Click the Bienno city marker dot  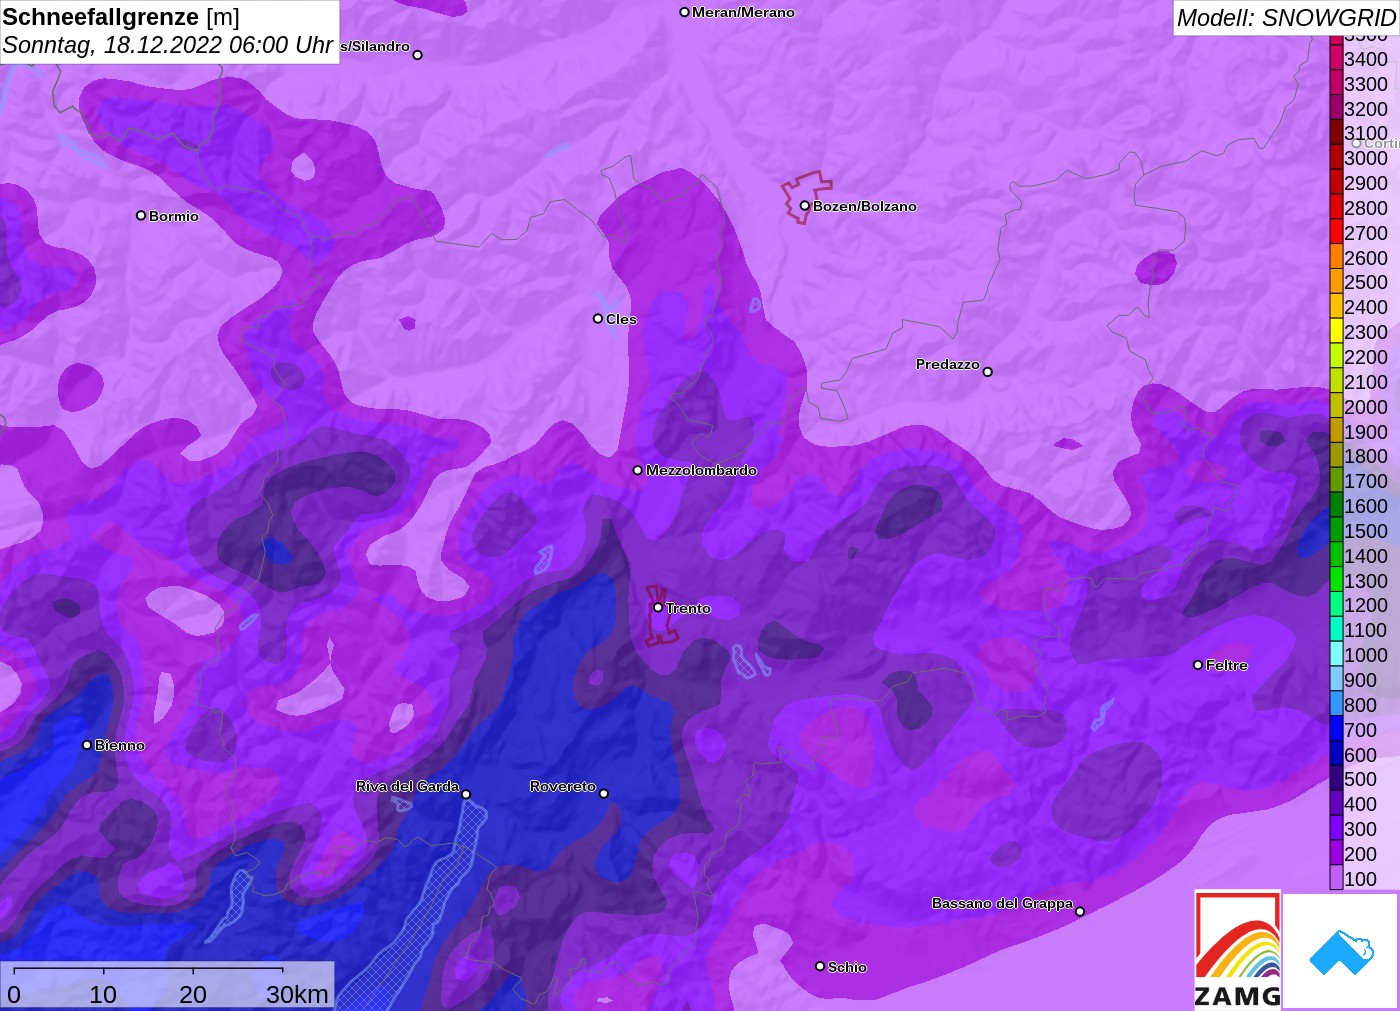[87, 745]
